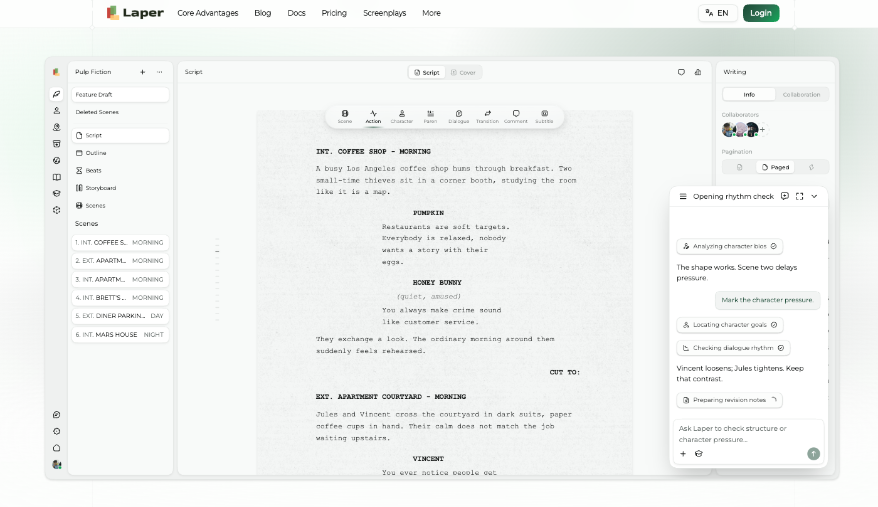Jump to scene 5 EXT. DINER PARKING
Image resolution: width=878 pixels, height=507 pixels.
coord(120,316)
